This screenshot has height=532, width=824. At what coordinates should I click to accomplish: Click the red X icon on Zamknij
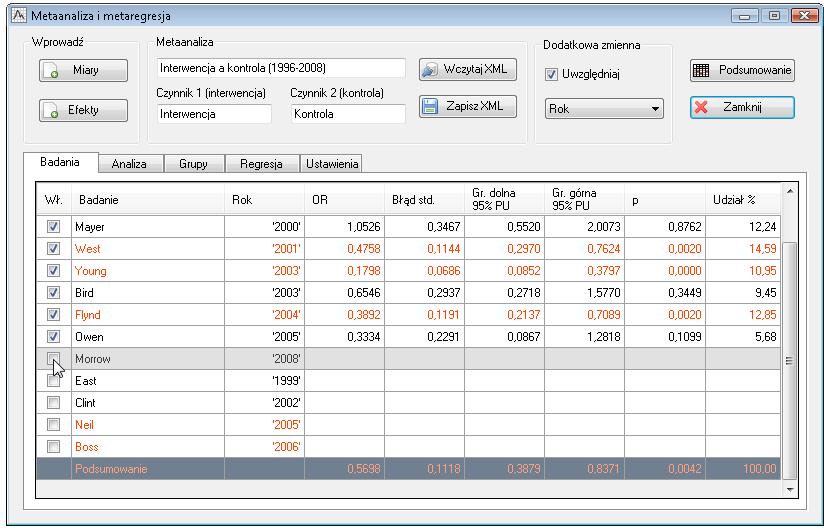[701, 107]
